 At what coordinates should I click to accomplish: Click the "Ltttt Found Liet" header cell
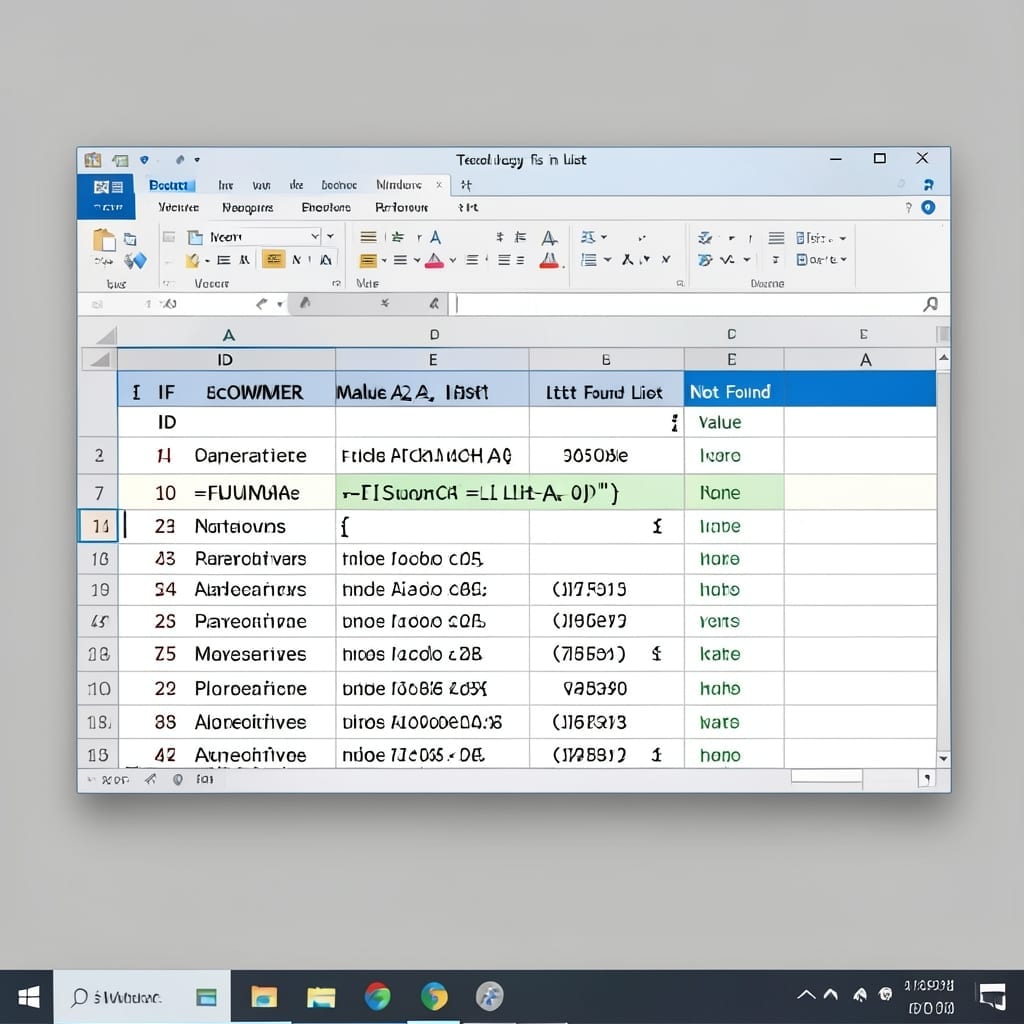click(x=606, y=392)
